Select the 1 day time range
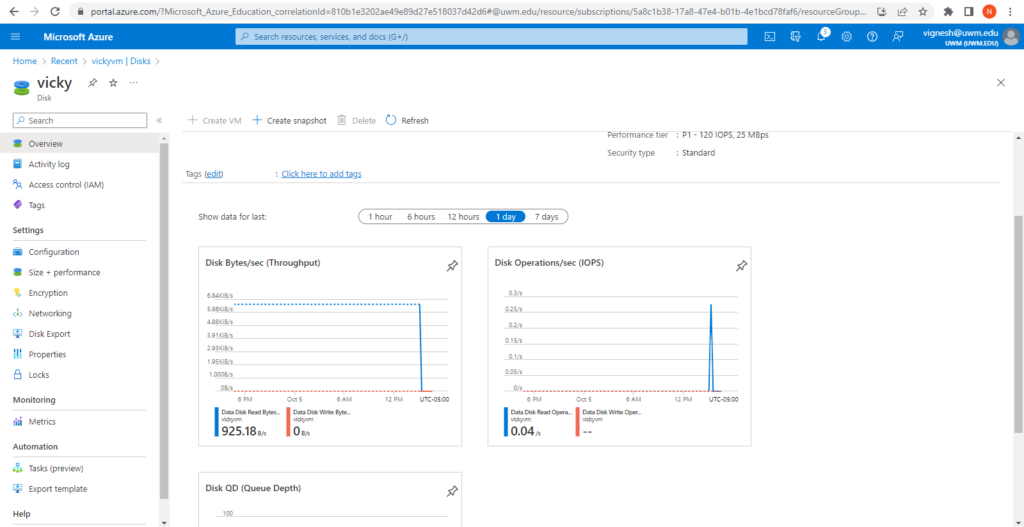Viewport: 1024px width, 527px height. [x=505, y=217]
